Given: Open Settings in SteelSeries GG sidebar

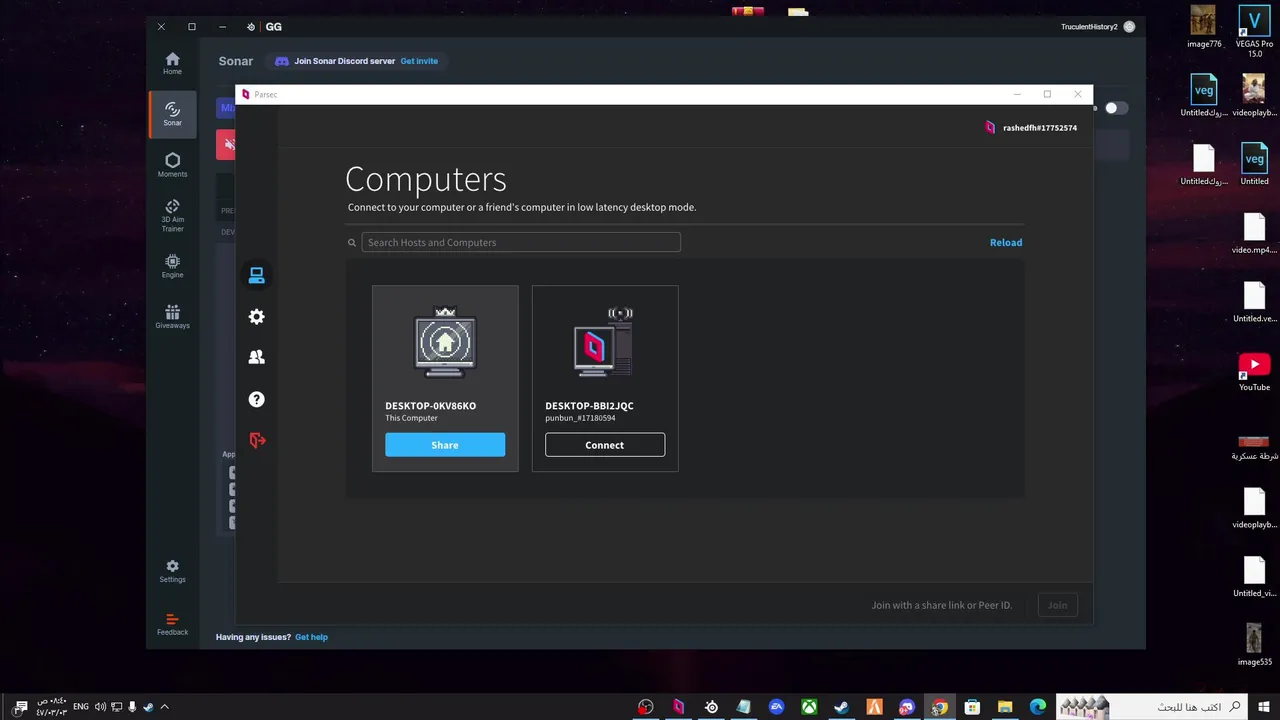Looking at the screenshot, I should (x=173, y=571).
